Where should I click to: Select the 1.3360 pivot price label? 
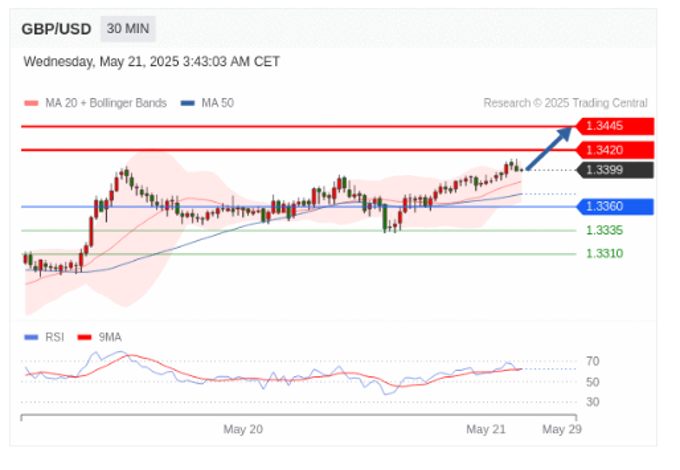click(615, 206)
